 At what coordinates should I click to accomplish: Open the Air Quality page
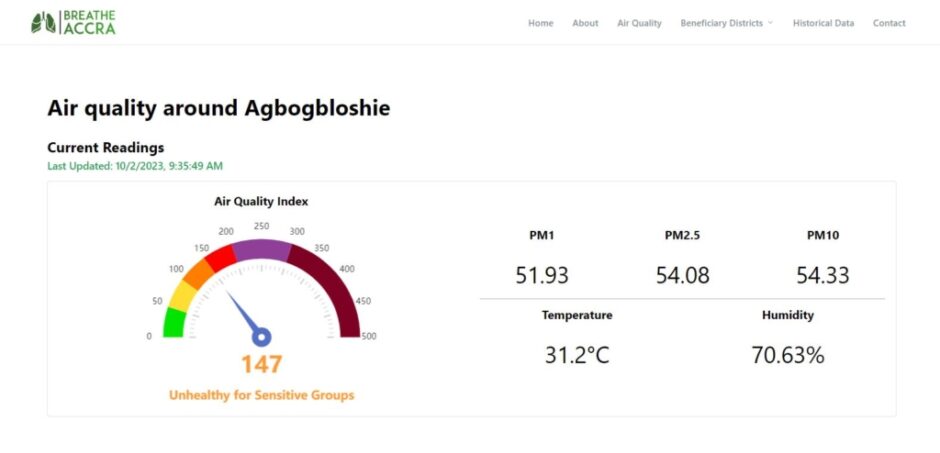point(639,23)
